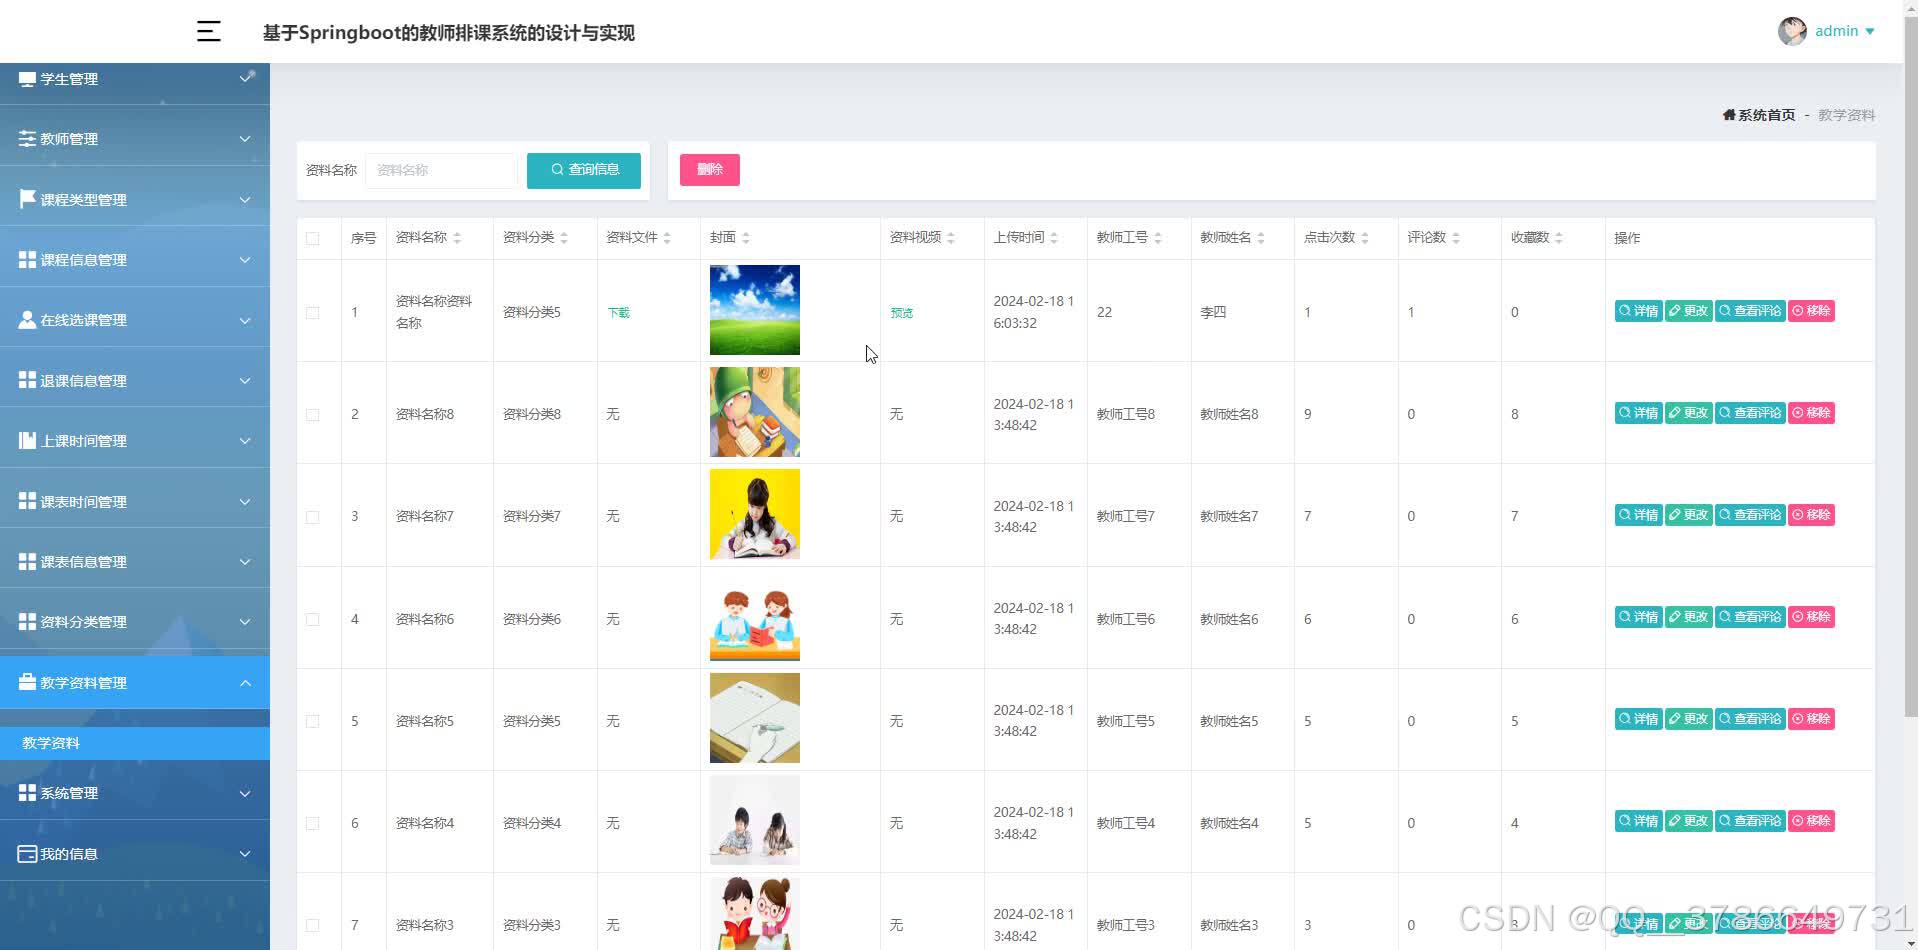Click the 下载 link in row 1

[617, 311]
